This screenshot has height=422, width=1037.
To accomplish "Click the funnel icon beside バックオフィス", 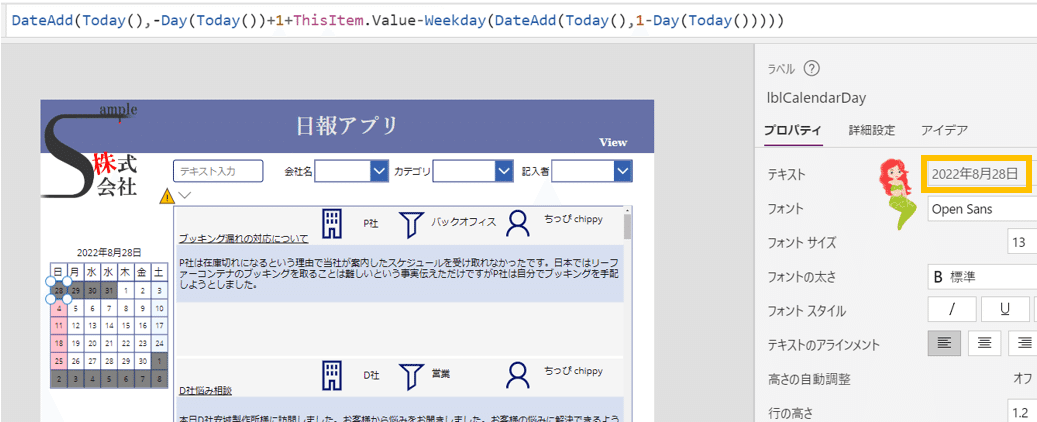I will click(x=411, y=224).
